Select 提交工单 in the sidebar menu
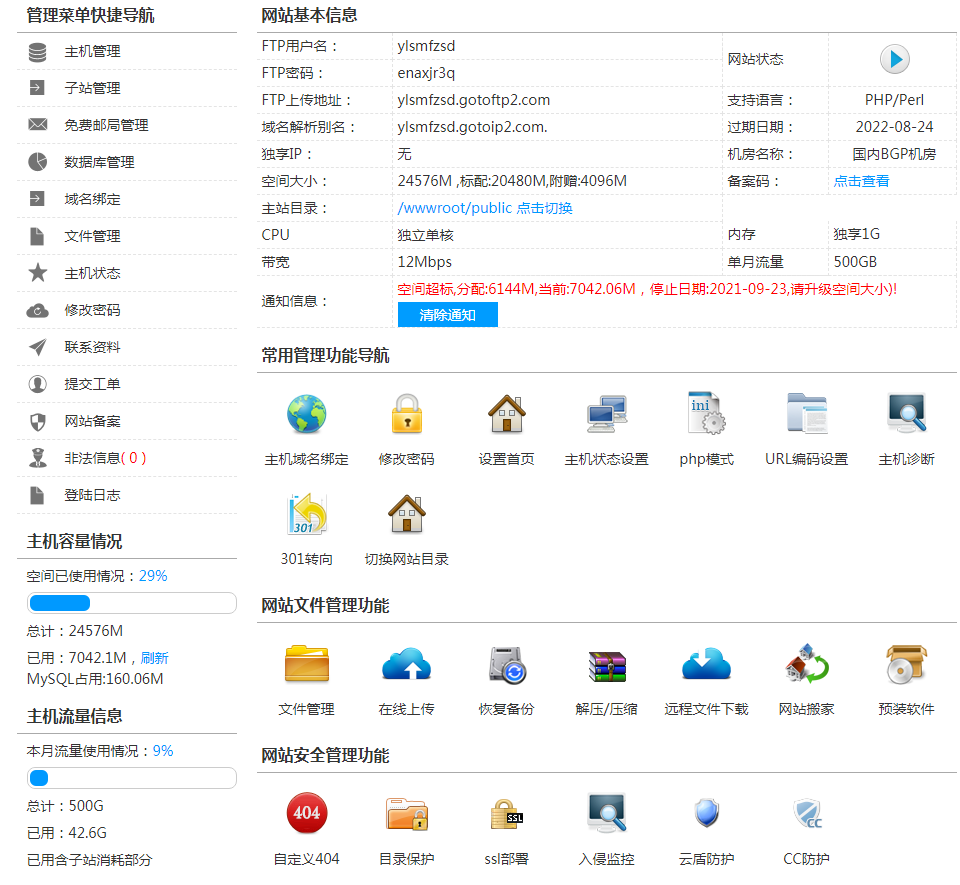Viewport: 960px width, 885px height. pos(92,384)
